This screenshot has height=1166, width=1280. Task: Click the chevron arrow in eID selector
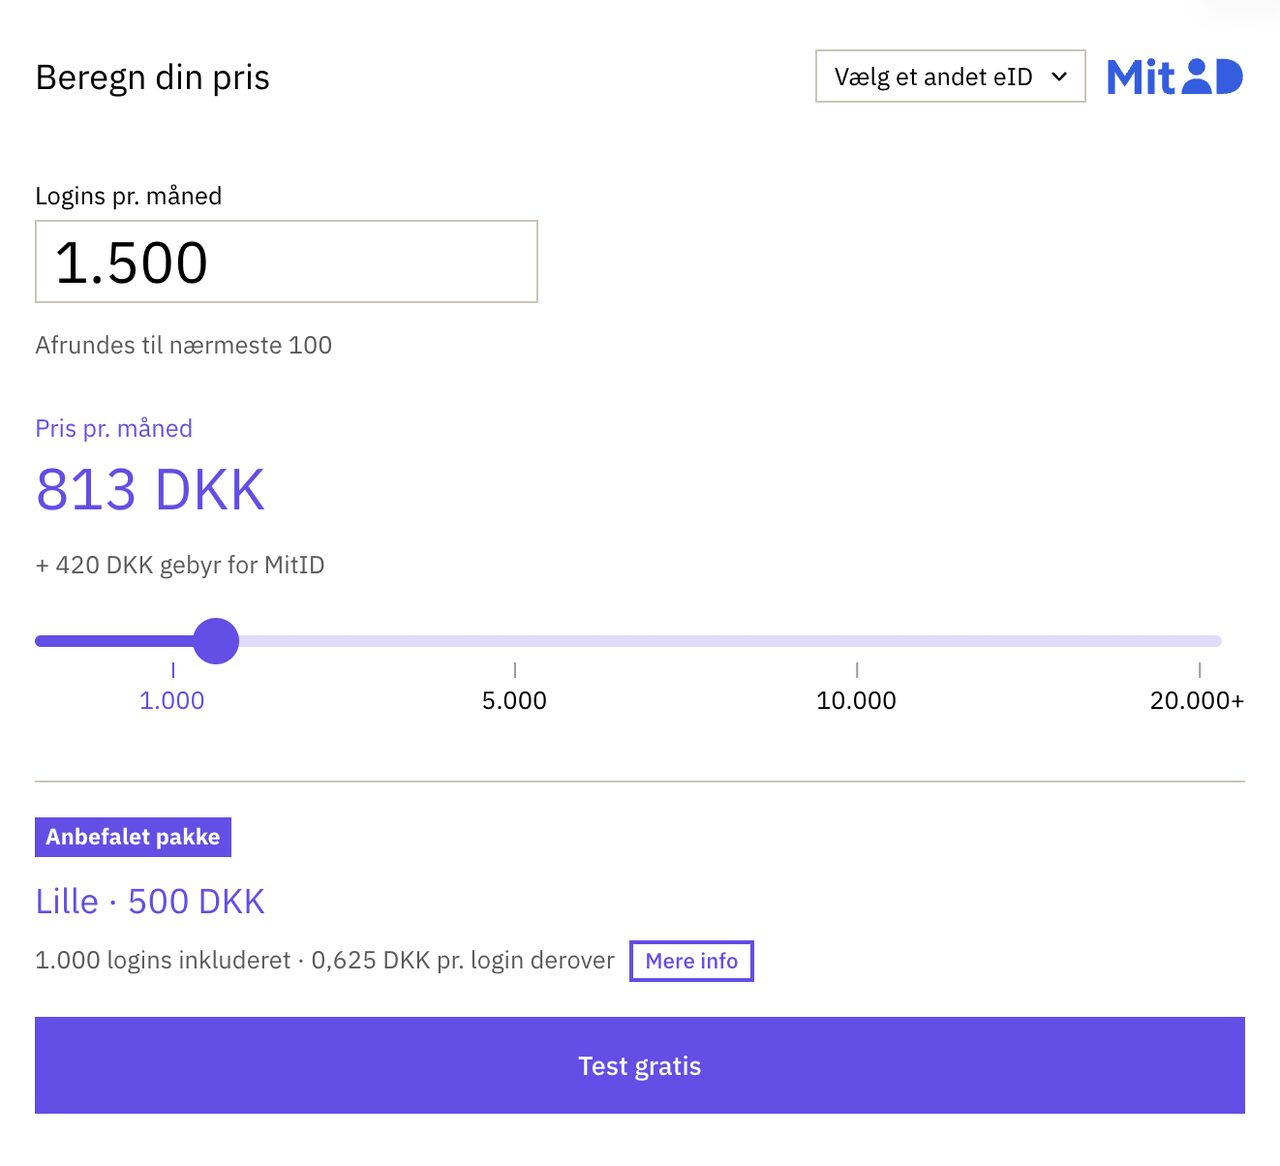(1059, 77)
